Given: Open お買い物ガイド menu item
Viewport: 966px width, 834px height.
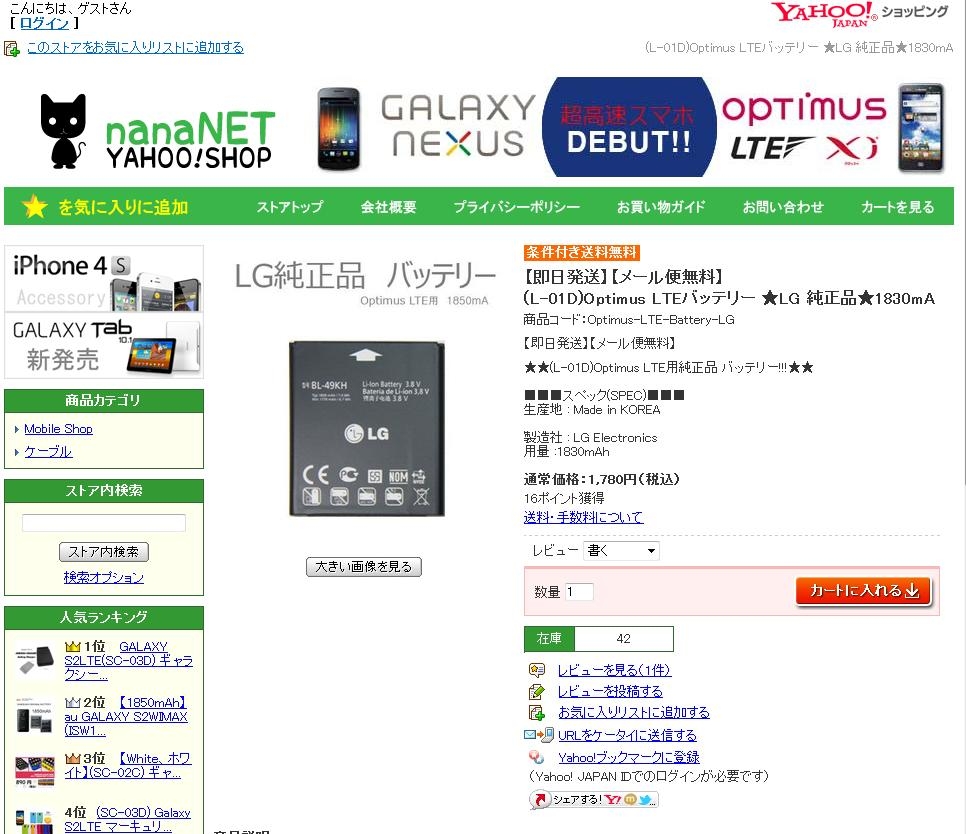Looking at the screenshot, I should pos(661,207).
